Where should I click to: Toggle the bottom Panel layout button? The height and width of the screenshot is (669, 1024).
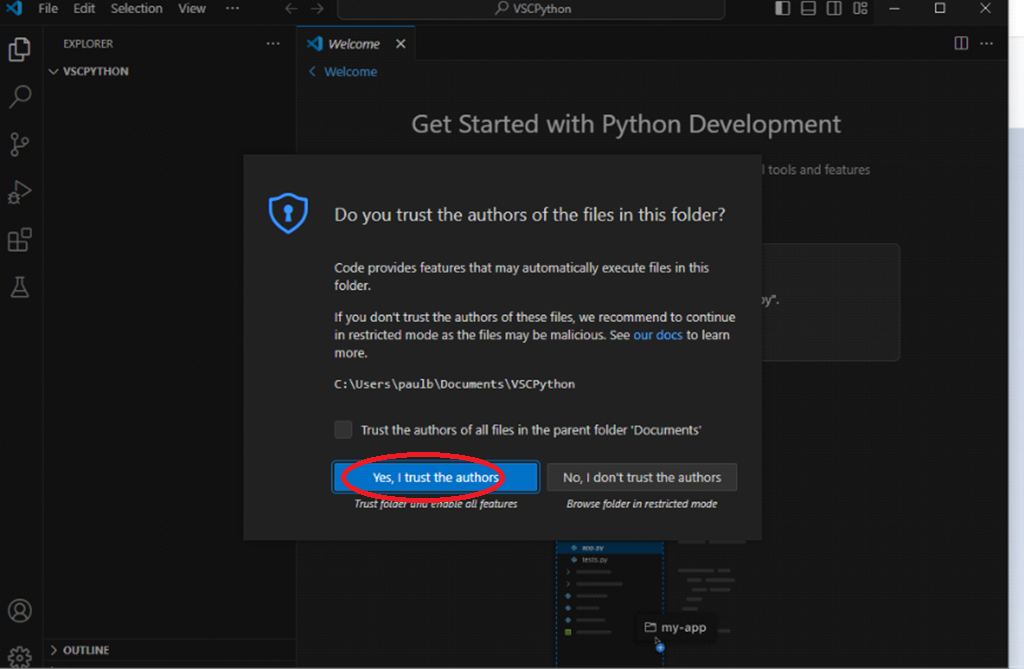808,9
